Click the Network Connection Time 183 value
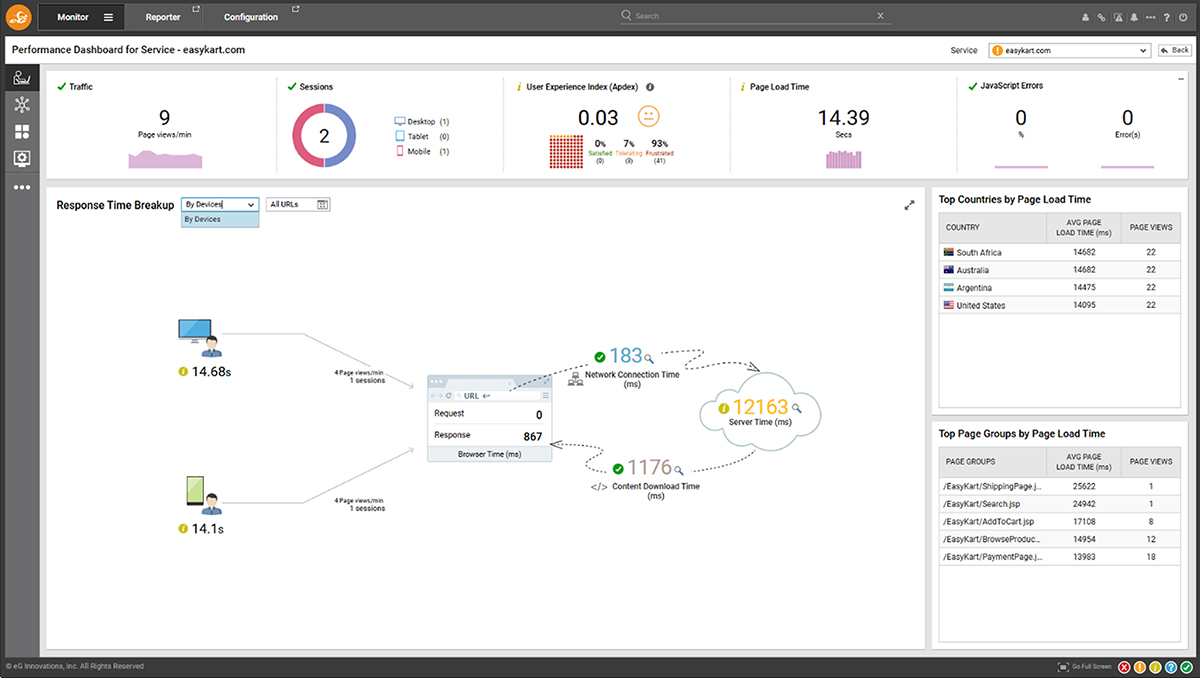This screenshot has width=1200, height=678. point(625,356)
